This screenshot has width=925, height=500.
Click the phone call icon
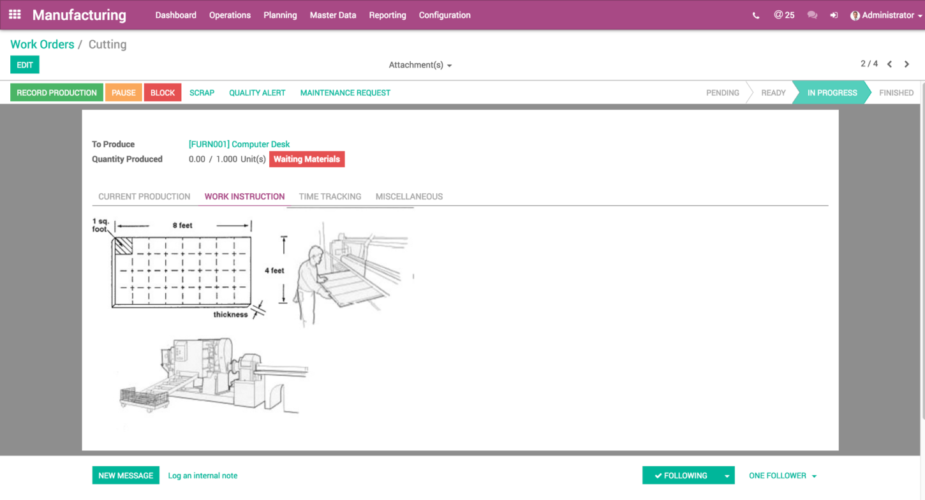tap(755, 15)
